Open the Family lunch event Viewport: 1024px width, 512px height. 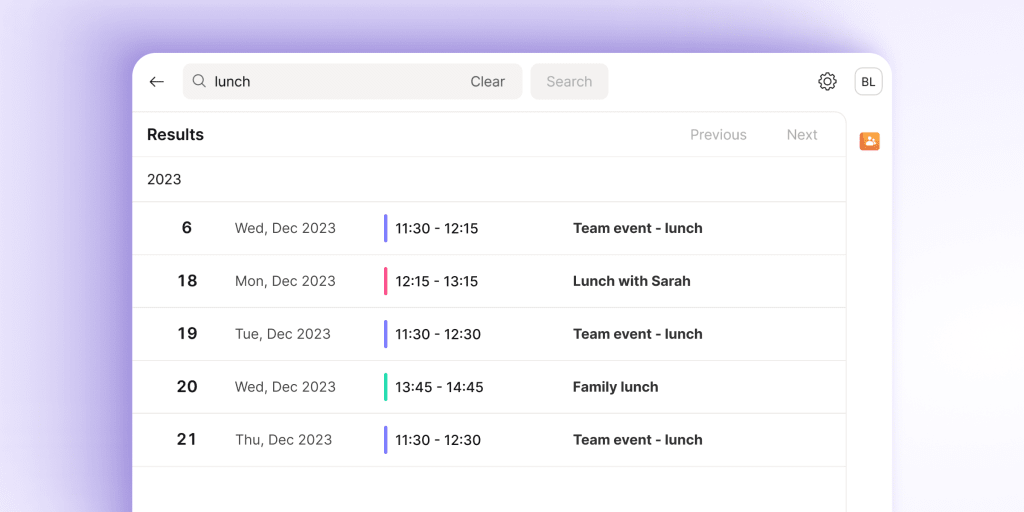[615, 387]
